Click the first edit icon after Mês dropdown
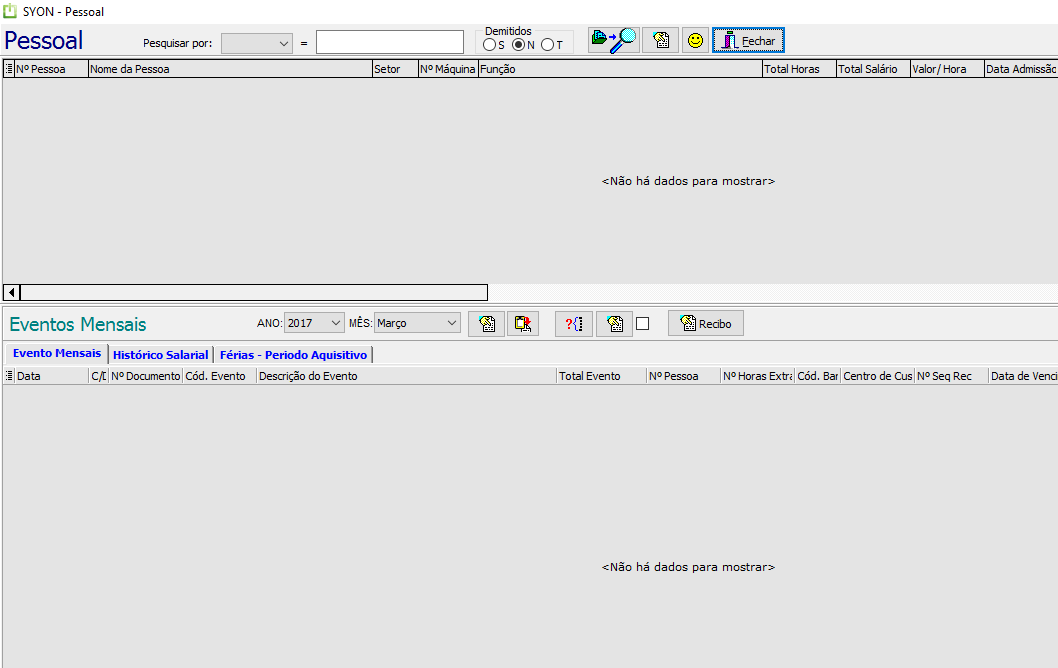 (486, 324)
